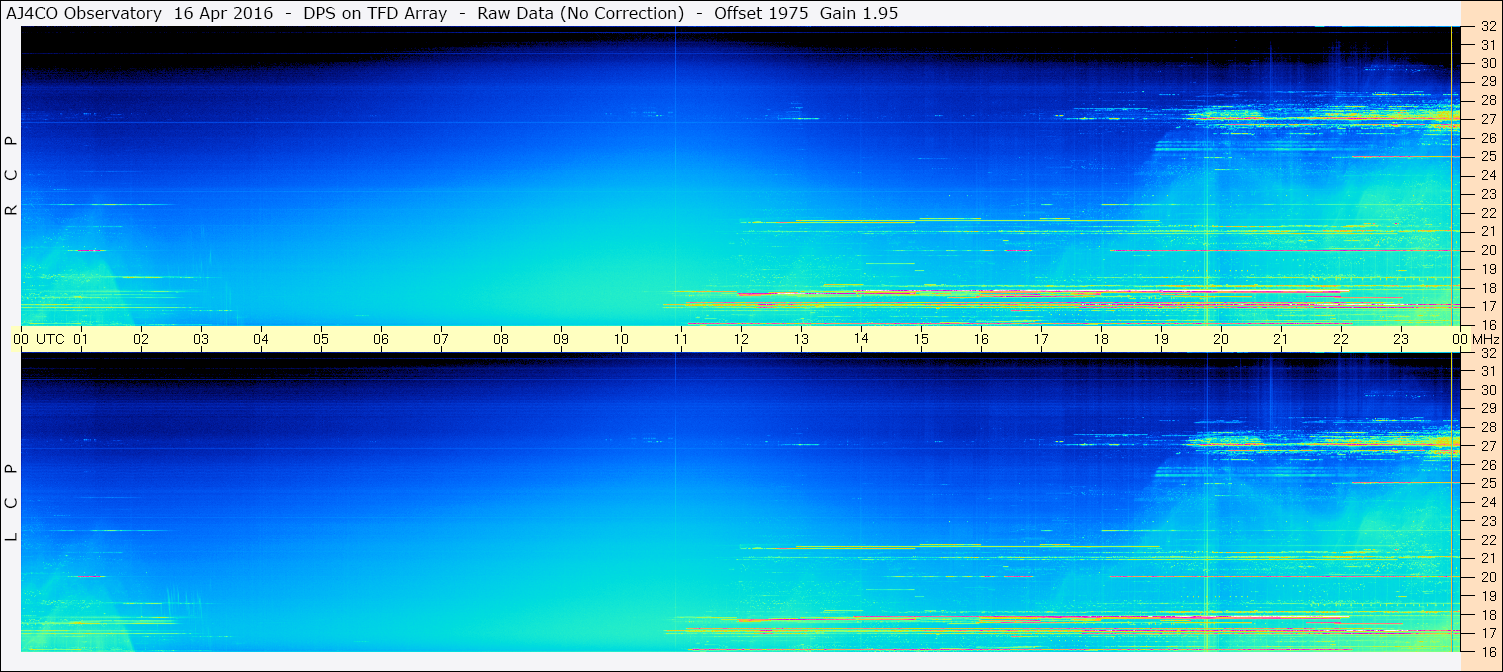The width and height of the screenshot is (1503, 672).
Task: Click the 02 hour mark on time axis
Action: (x=141, y=339)
